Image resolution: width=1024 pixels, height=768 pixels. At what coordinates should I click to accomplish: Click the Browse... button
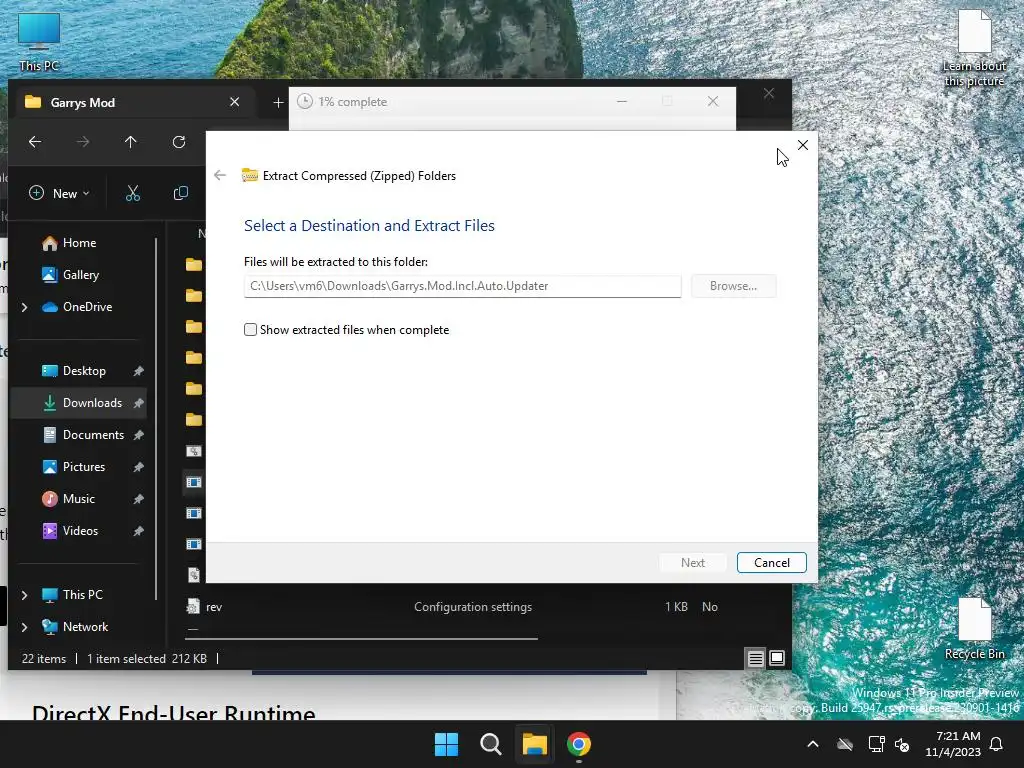click(x=733, y=286)
